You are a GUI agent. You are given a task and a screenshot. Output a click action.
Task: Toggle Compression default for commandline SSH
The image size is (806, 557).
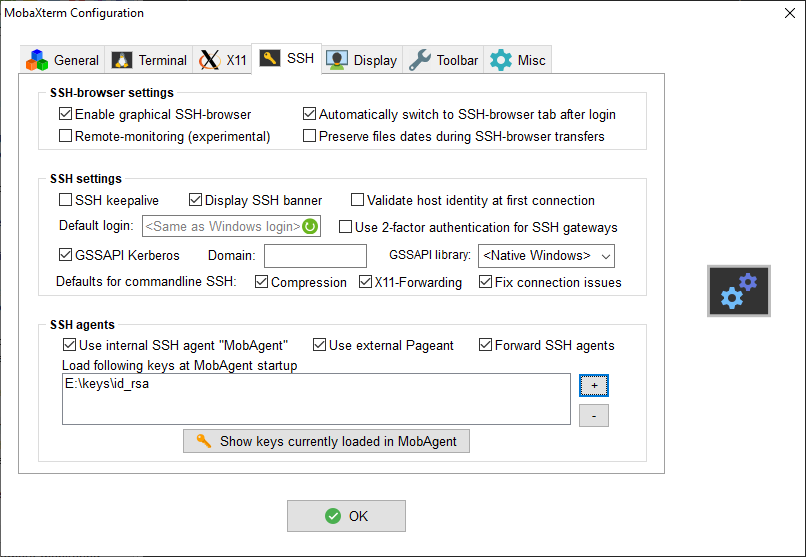pyautogui.click(x=261, y=282)
